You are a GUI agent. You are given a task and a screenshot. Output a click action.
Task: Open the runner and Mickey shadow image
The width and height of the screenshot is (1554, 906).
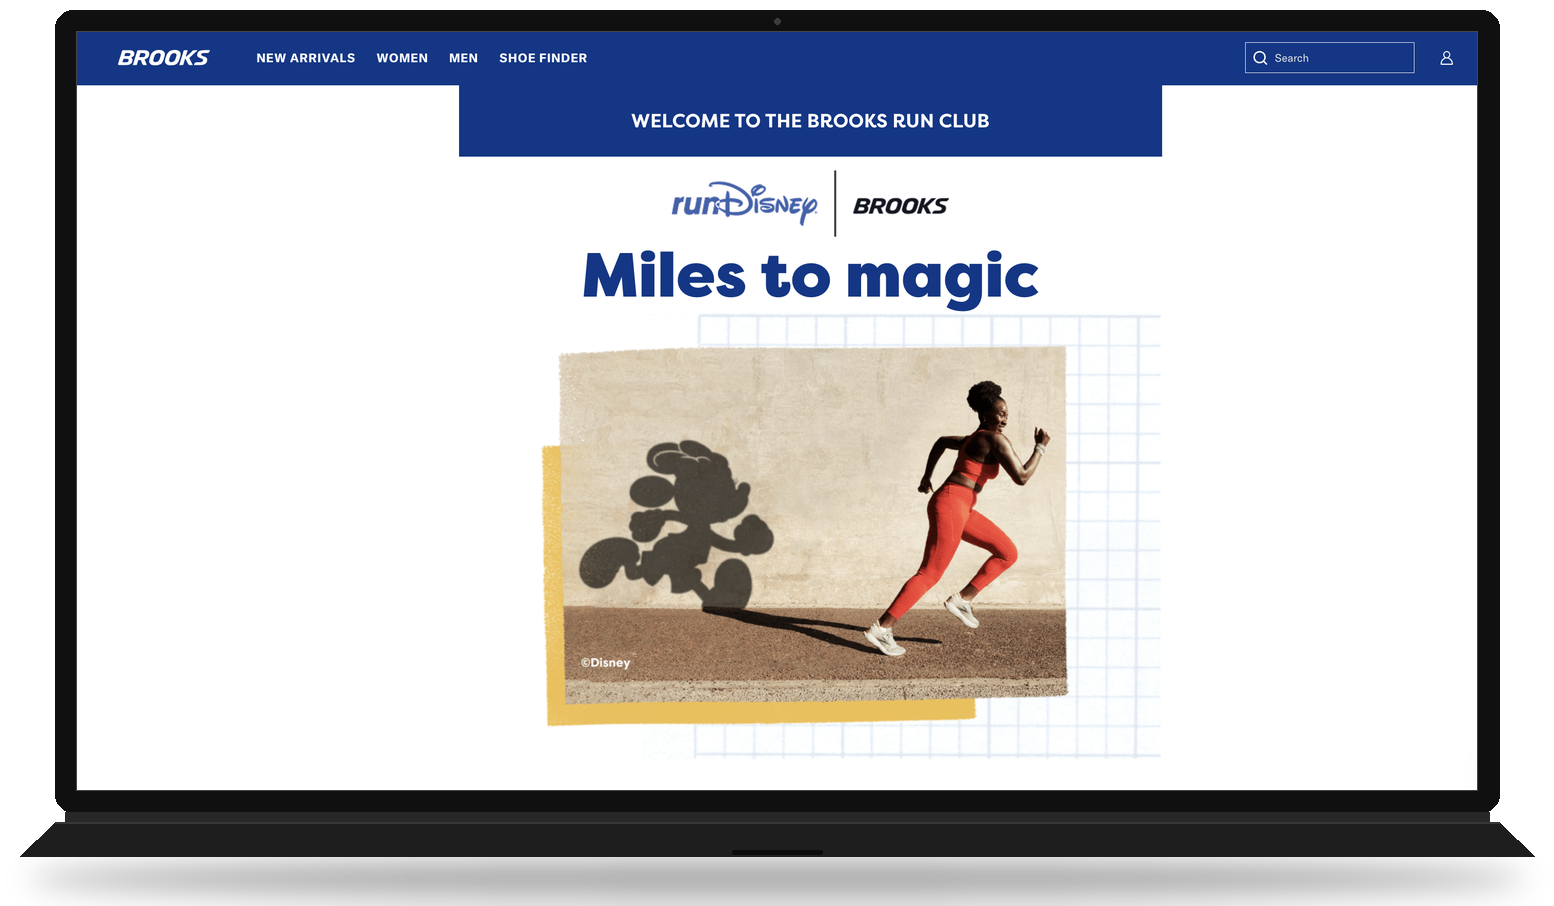click(x=813, y=524)
